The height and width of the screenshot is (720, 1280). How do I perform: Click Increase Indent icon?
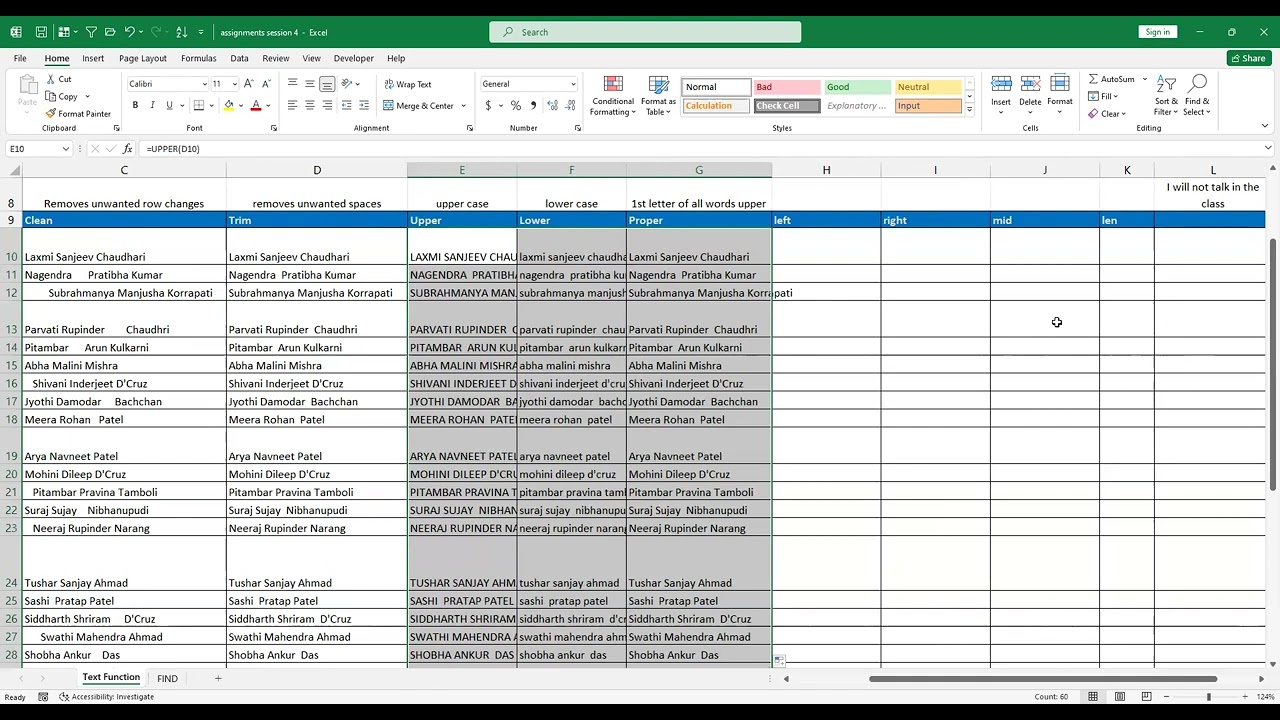tap(364, 105)
